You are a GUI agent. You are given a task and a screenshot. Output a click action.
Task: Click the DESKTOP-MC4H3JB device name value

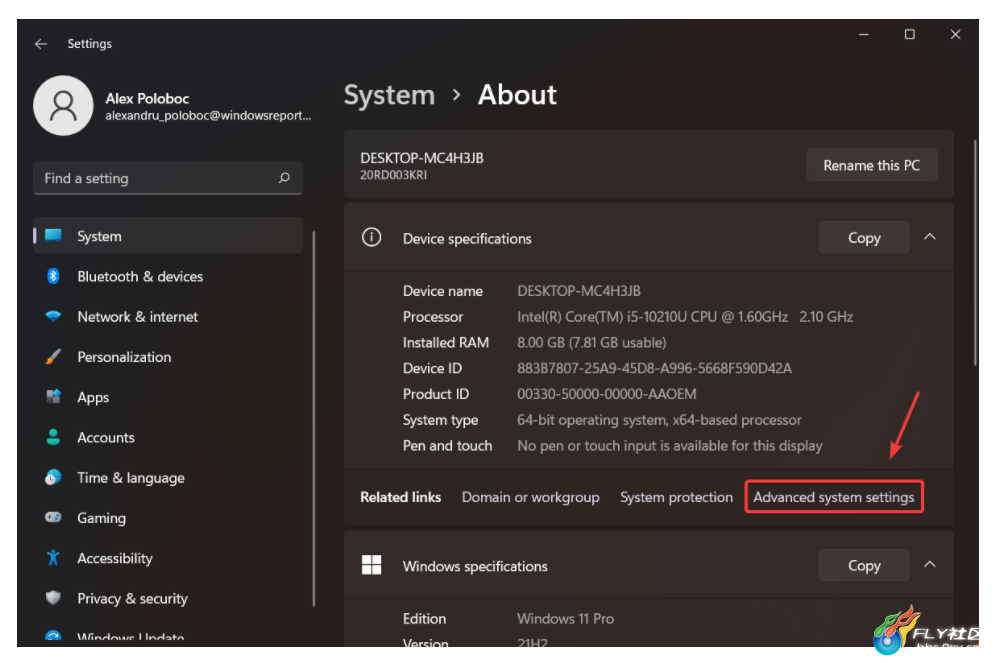pyautogui.click(x=579, y=290)
